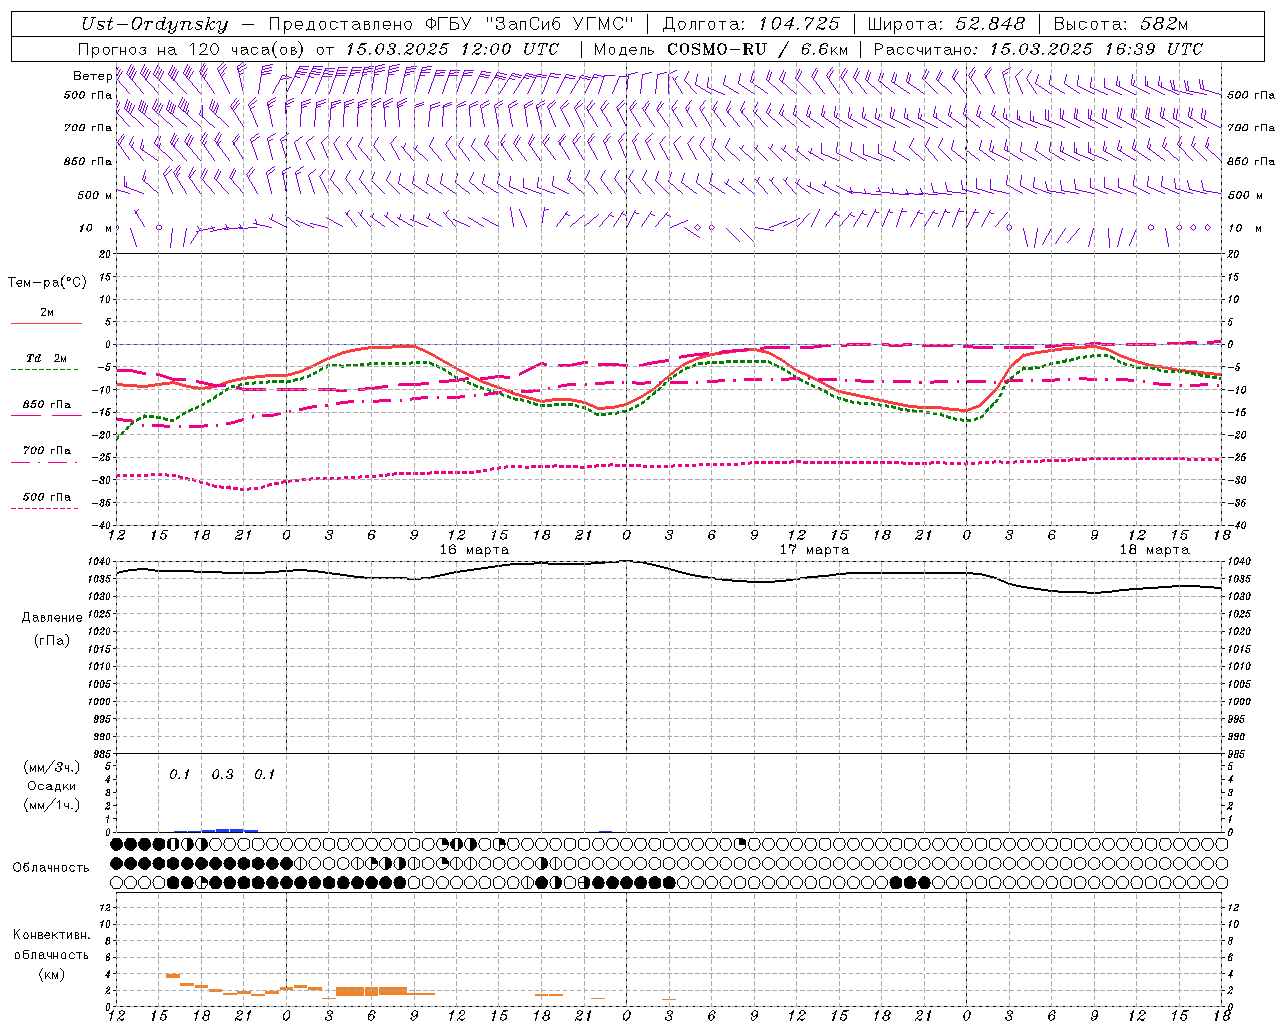Select the 18 марта date marker
Viewport: 1280px width, 1024px height.
1154,550
